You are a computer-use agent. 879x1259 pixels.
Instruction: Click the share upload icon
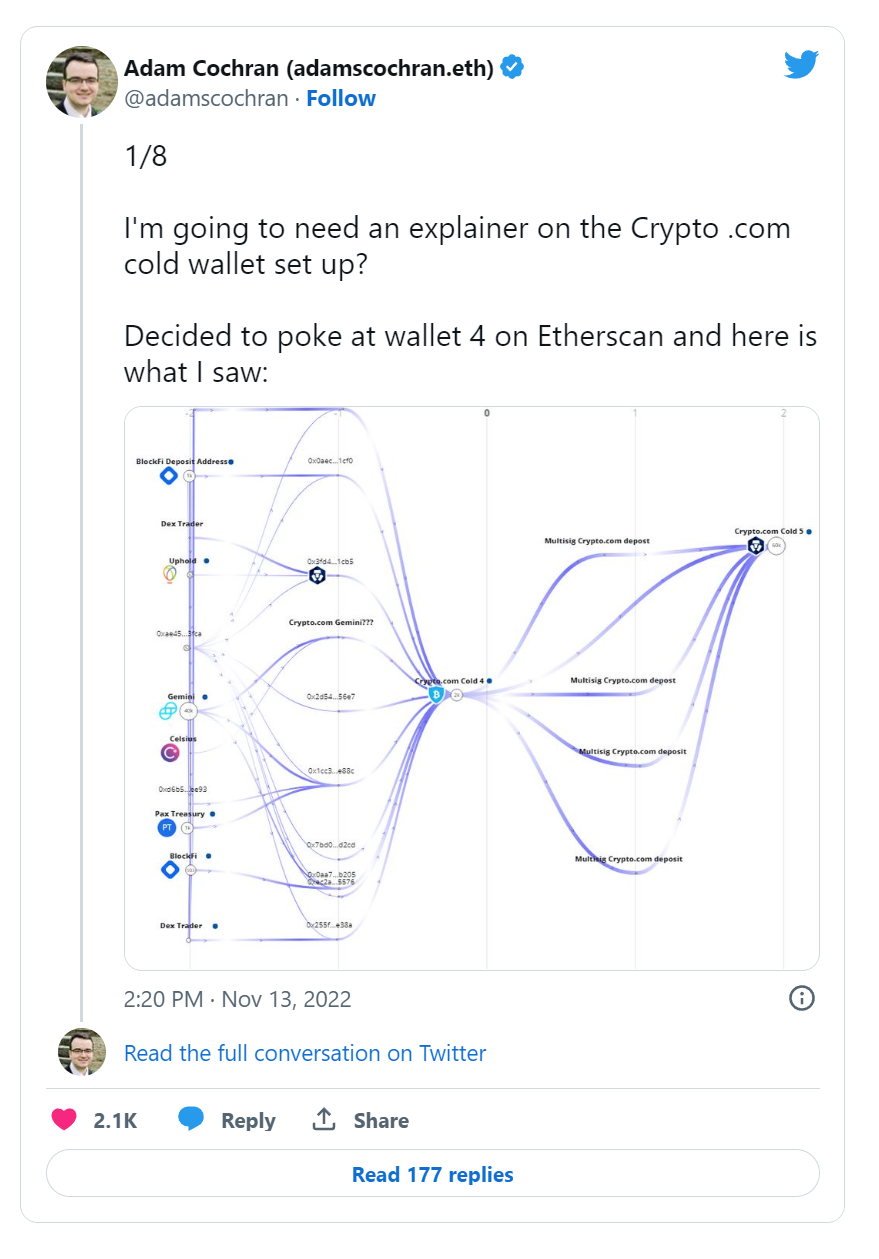(x=323, y=1119)
